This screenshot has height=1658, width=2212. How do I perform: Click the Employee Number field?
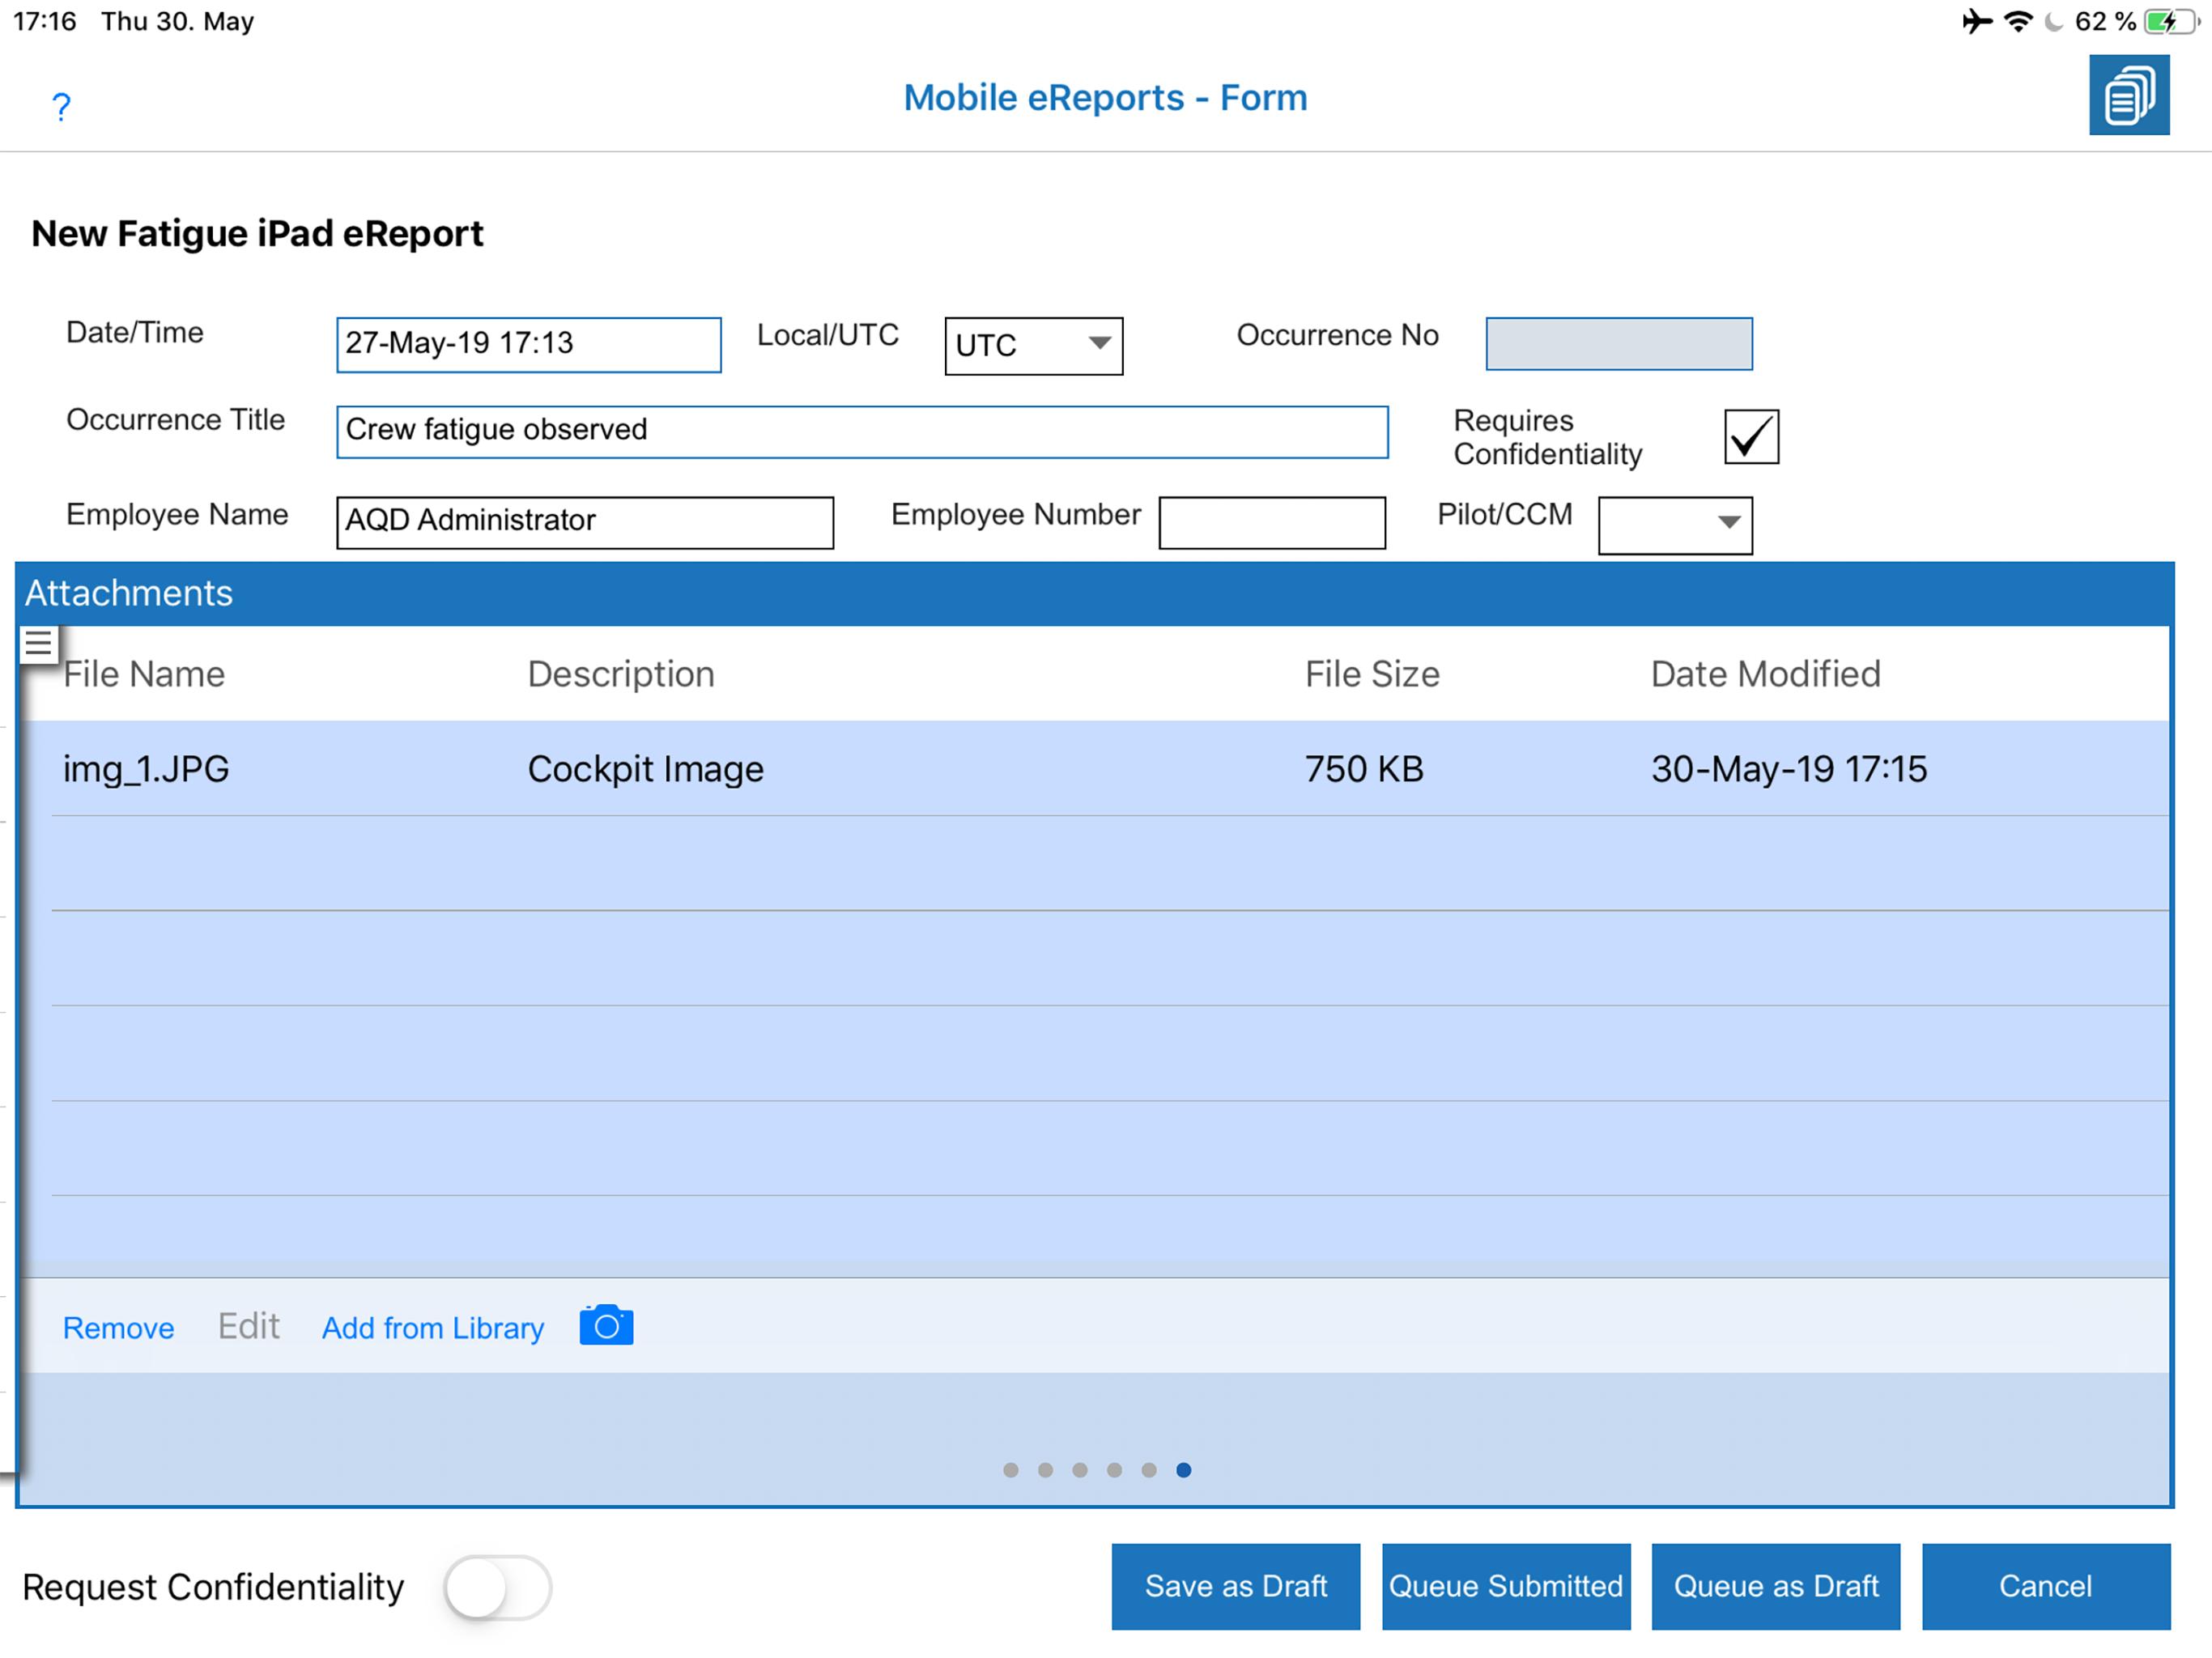coord(1272,522)
